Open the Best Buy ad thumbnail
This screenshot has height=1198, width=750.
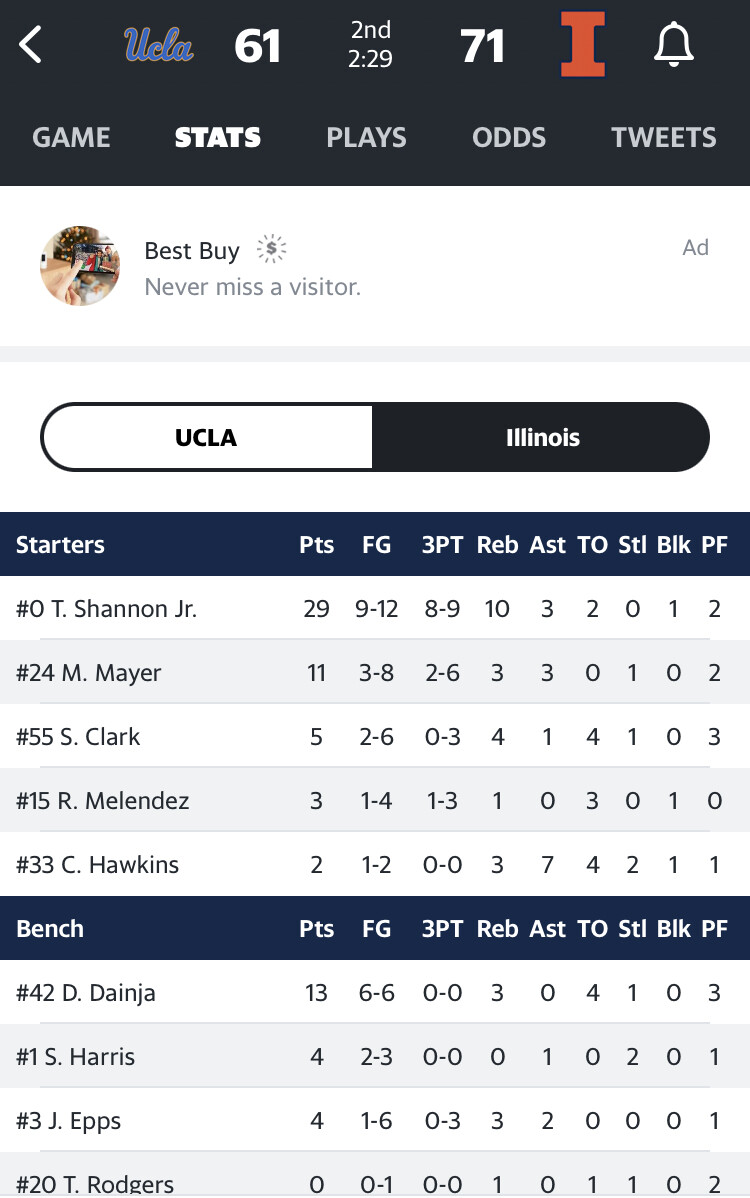80,266
